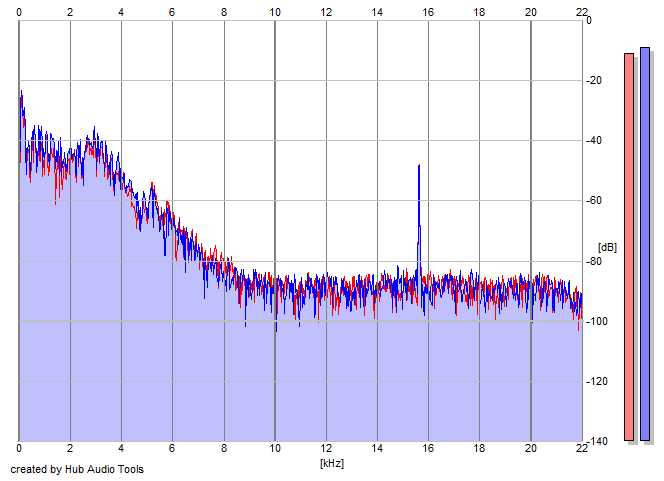Screen dimensions: 664x481
Task: Click the bottom axis 2 kHz label
Action: click(70, 448)
